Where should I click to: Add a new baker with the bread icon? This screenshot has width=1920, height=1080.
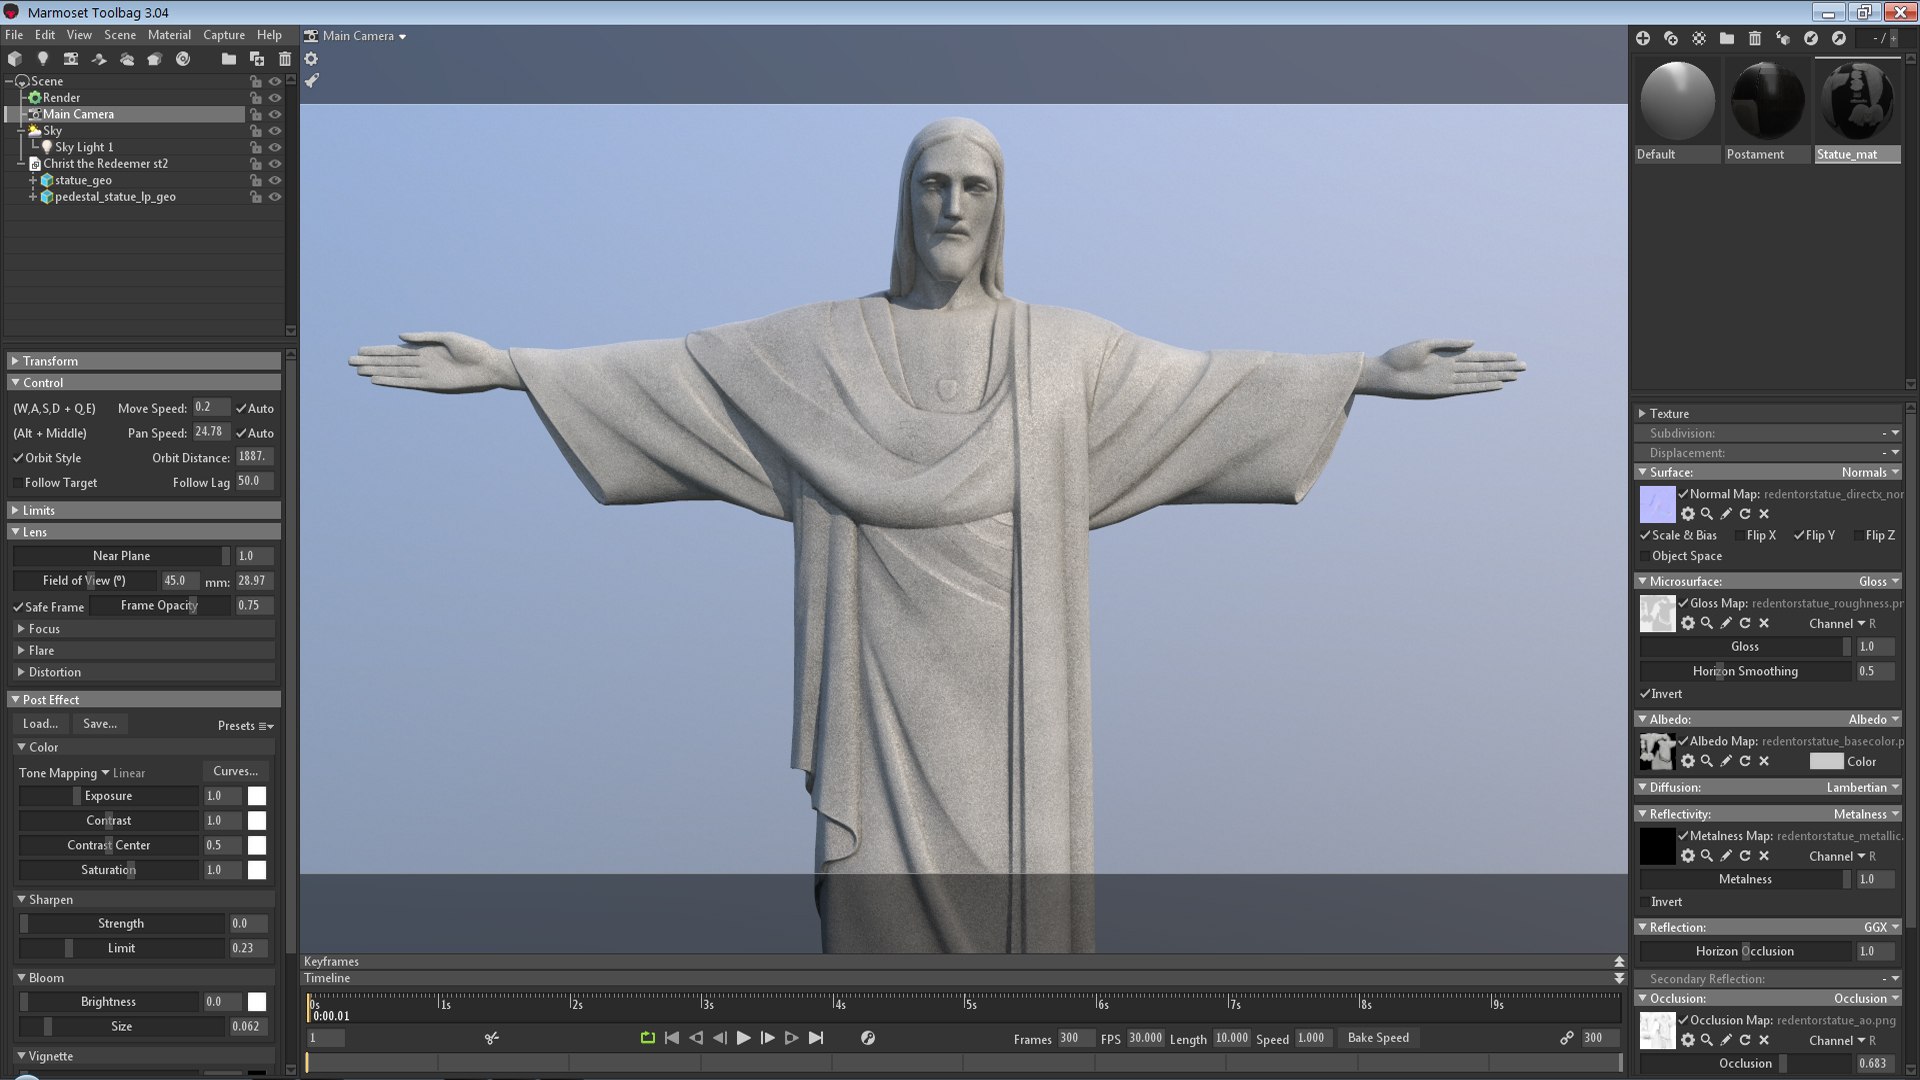(x=155, y=59)
